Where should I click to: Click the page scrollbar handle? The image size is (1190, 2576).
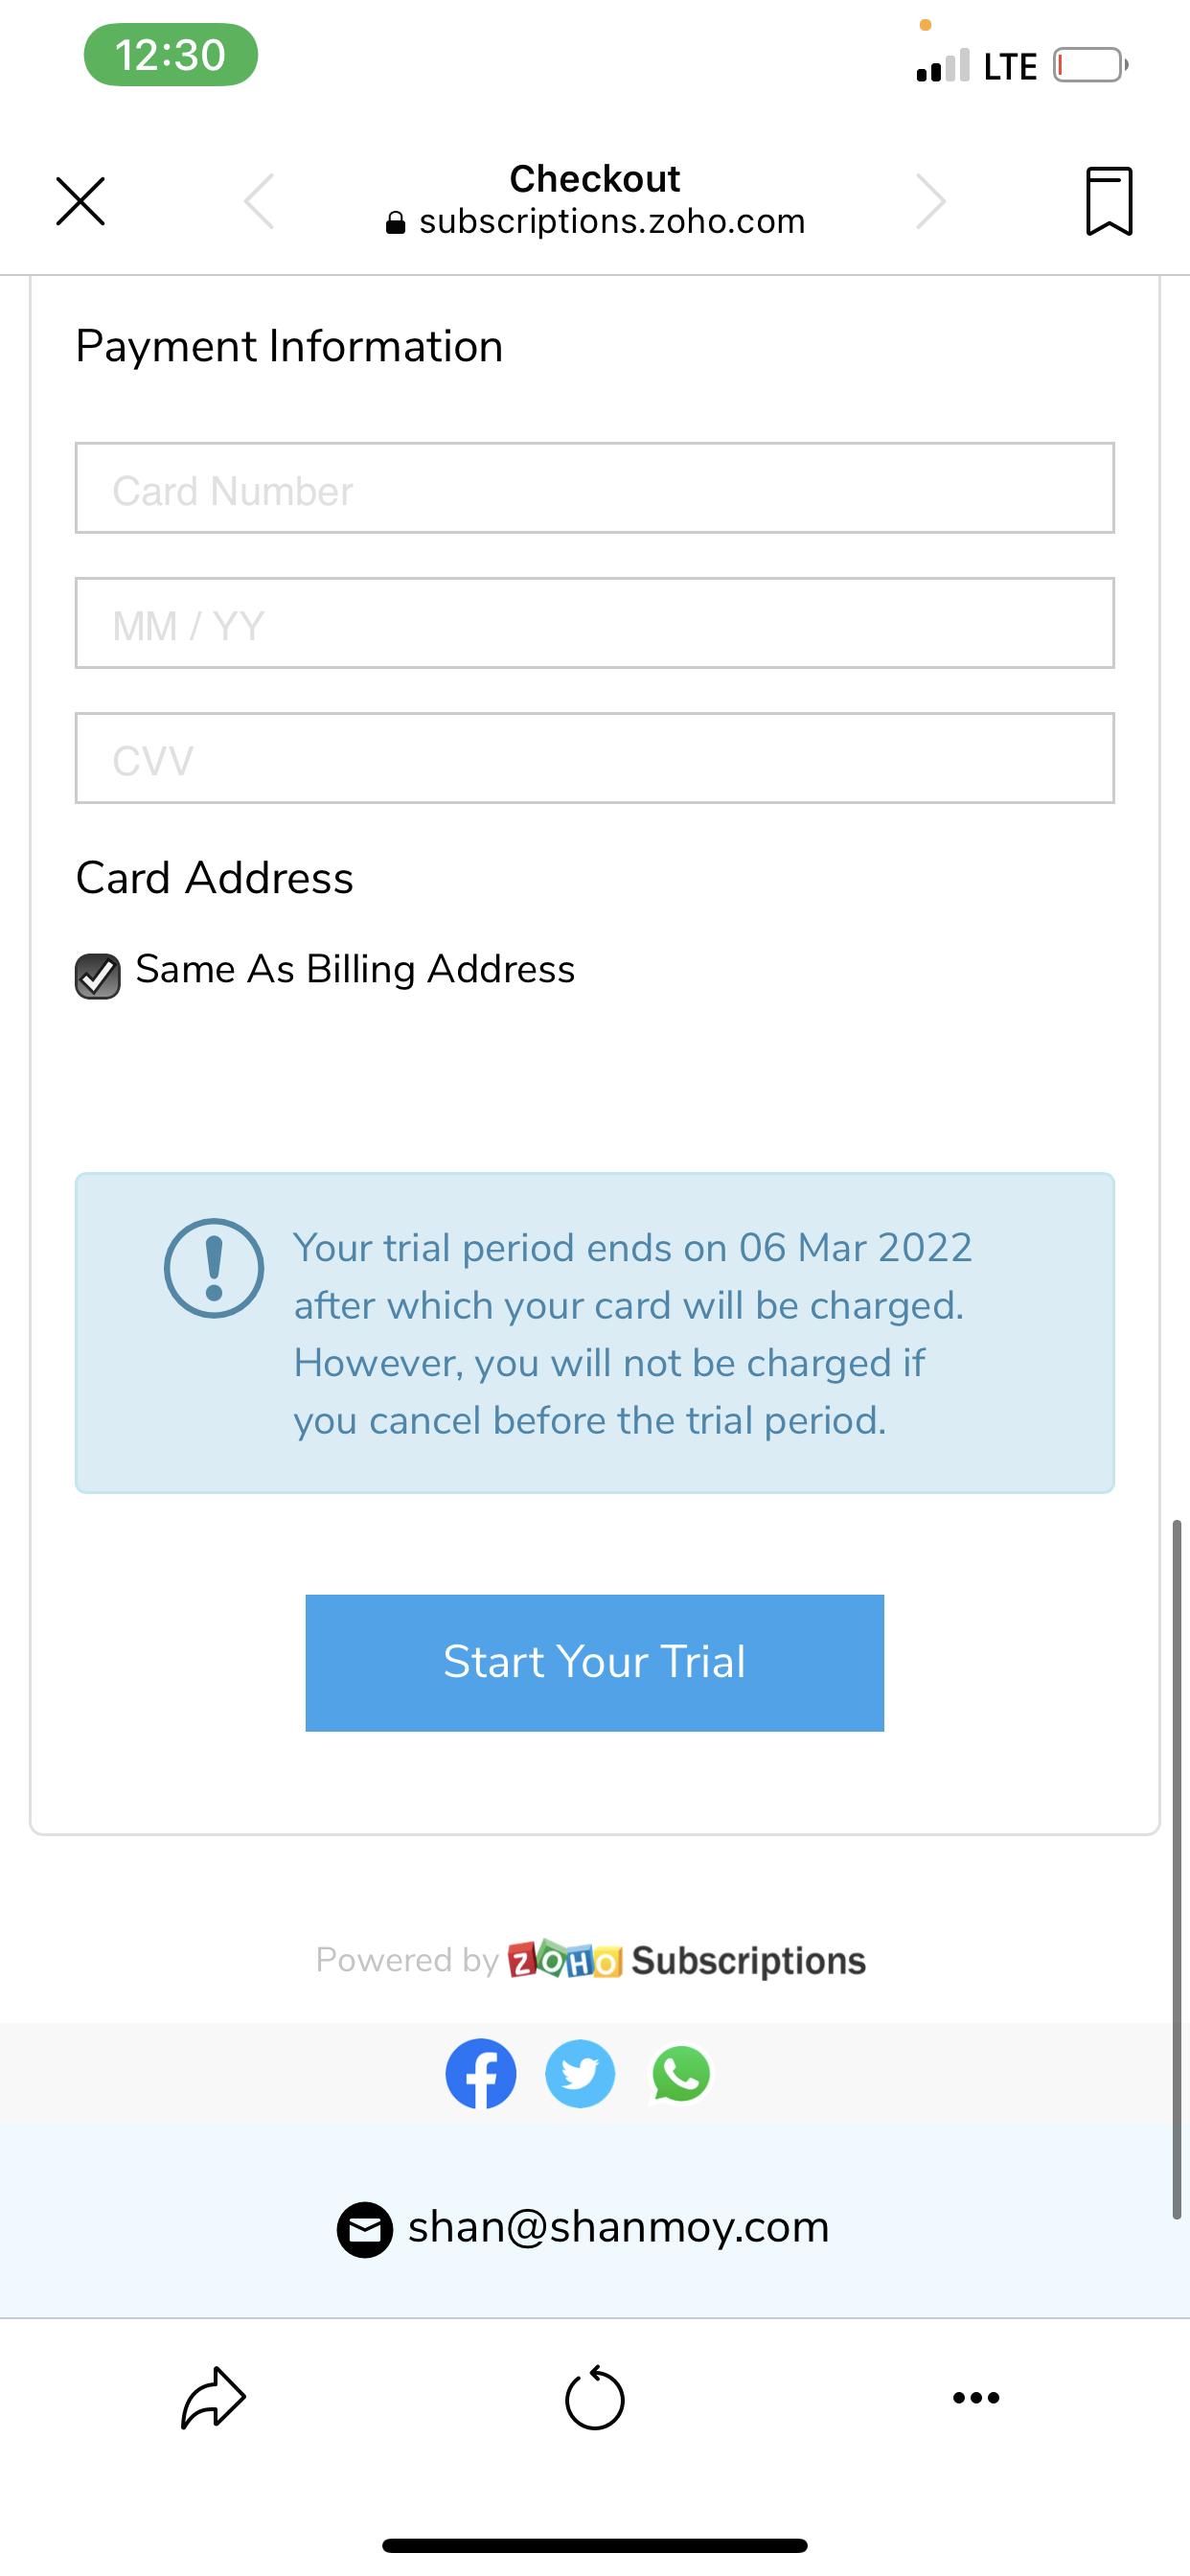tap(1177, 1869)
